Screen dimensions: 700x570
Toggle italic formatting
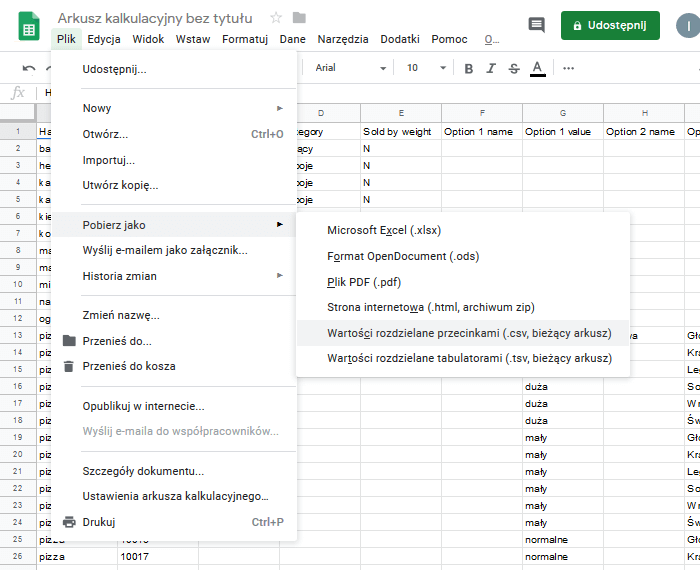click(491, 68)
